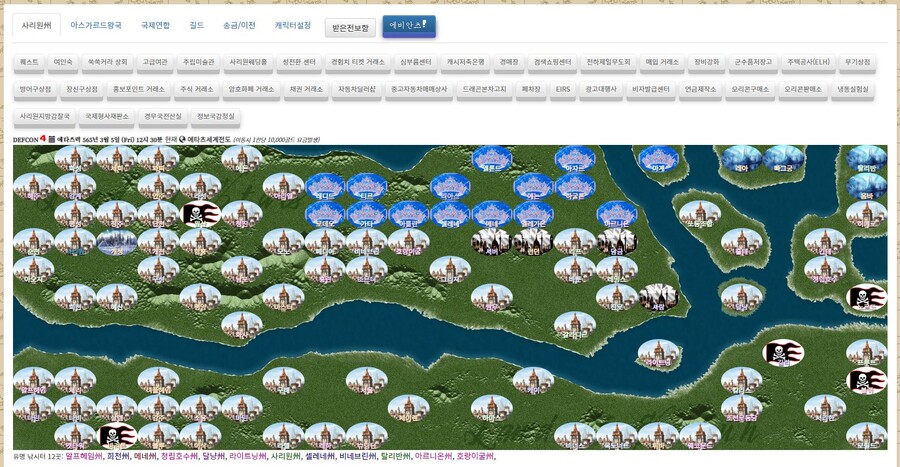Open the 무기상점 shop button
The height and width of the screenshot is (467, 900).
click(857, 62)
